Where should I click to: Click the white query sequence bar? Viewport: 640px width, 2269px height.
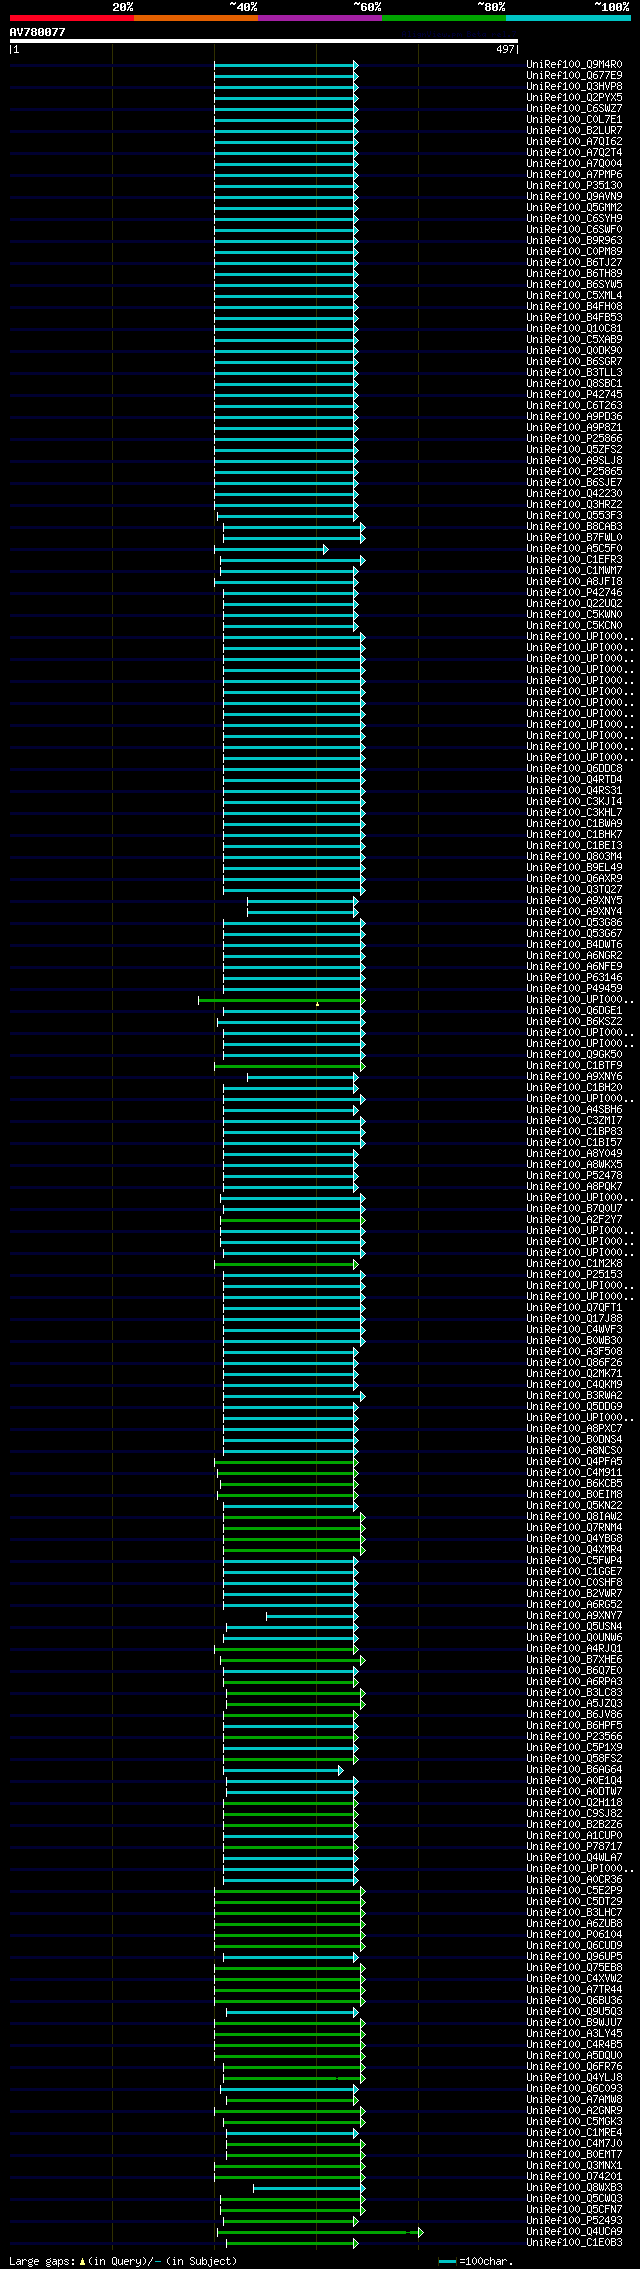coord(264,41)
